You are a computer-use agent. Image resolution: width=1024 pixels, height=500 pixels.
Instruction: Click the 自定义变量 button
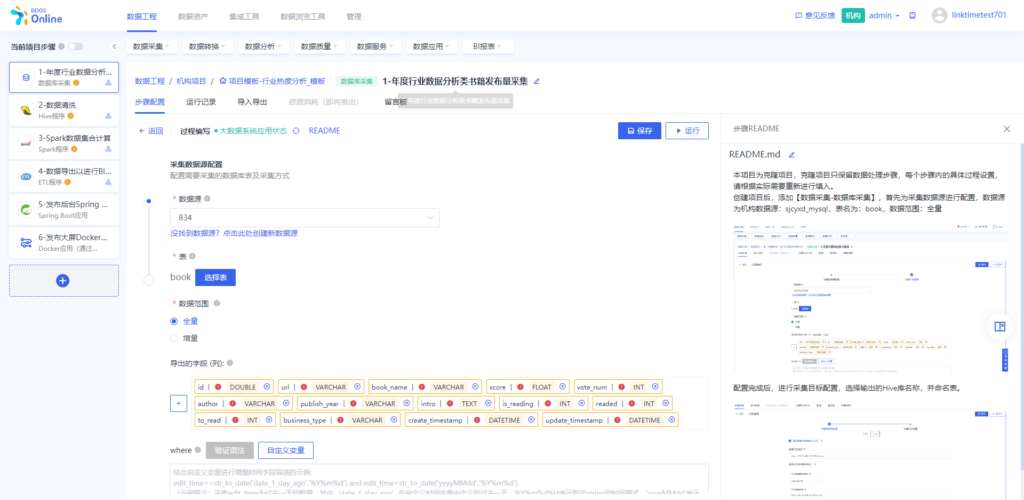click(286, 450)
